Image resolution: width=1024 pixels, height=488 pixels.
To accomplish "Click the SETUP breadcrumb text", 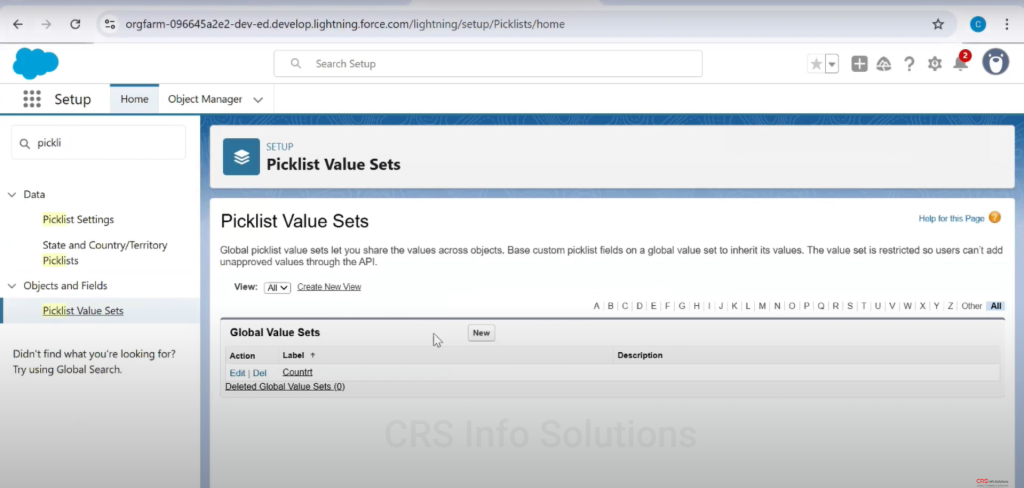I will click(x=280, y=147).
